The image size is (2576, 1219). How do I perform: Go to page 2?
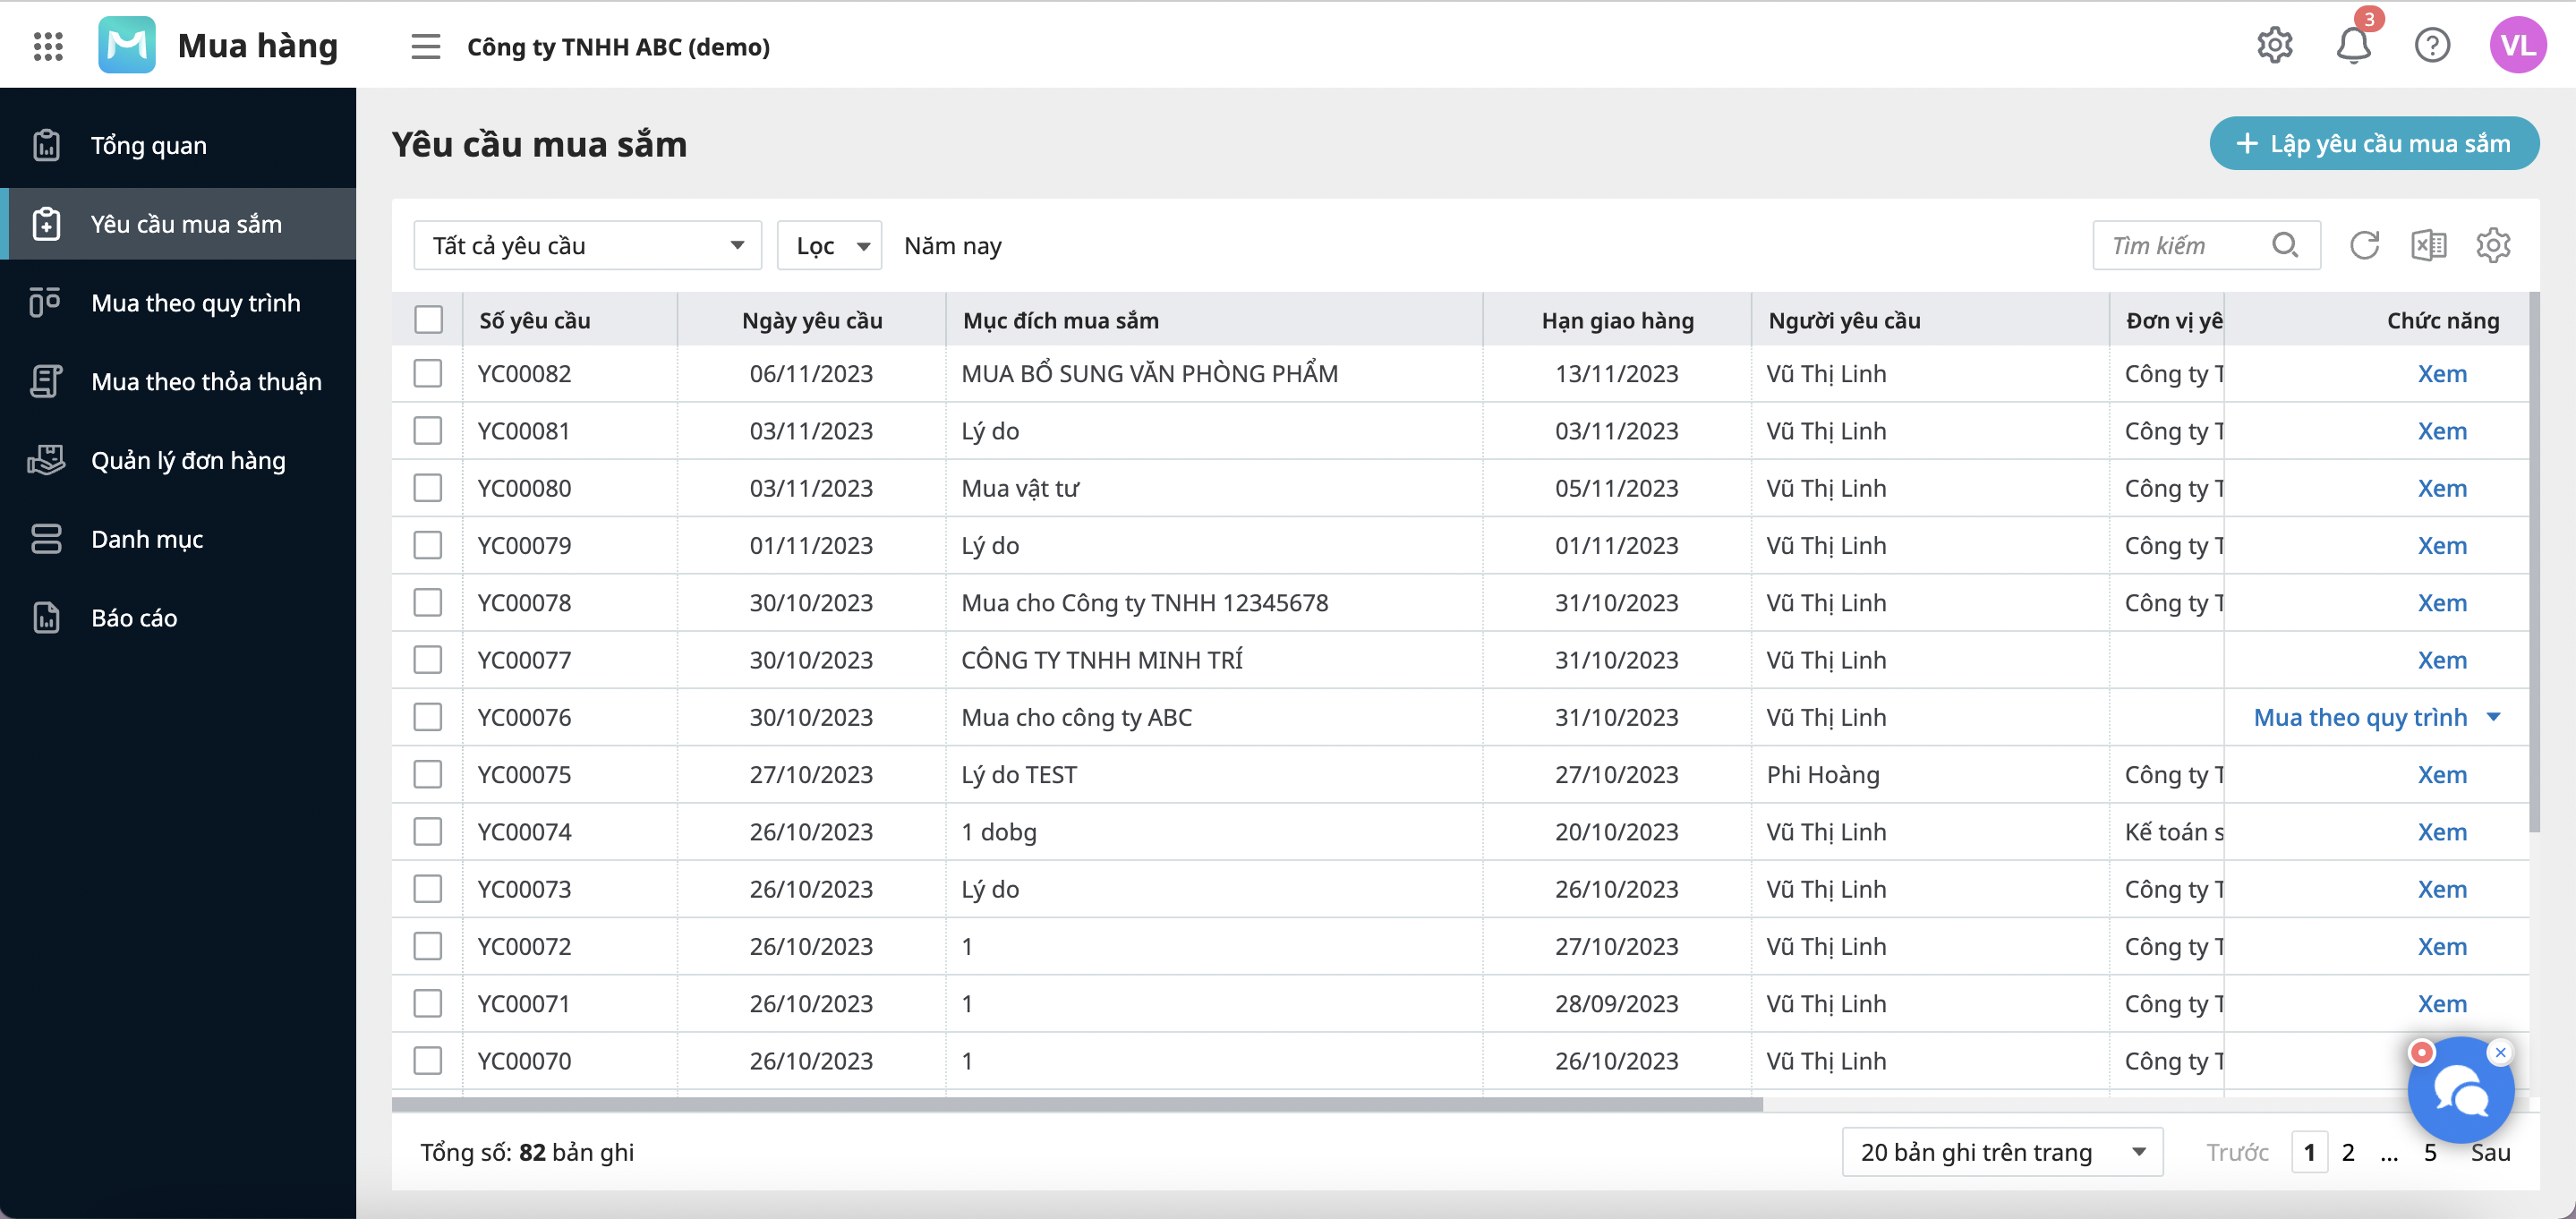click(2348, 1152)
